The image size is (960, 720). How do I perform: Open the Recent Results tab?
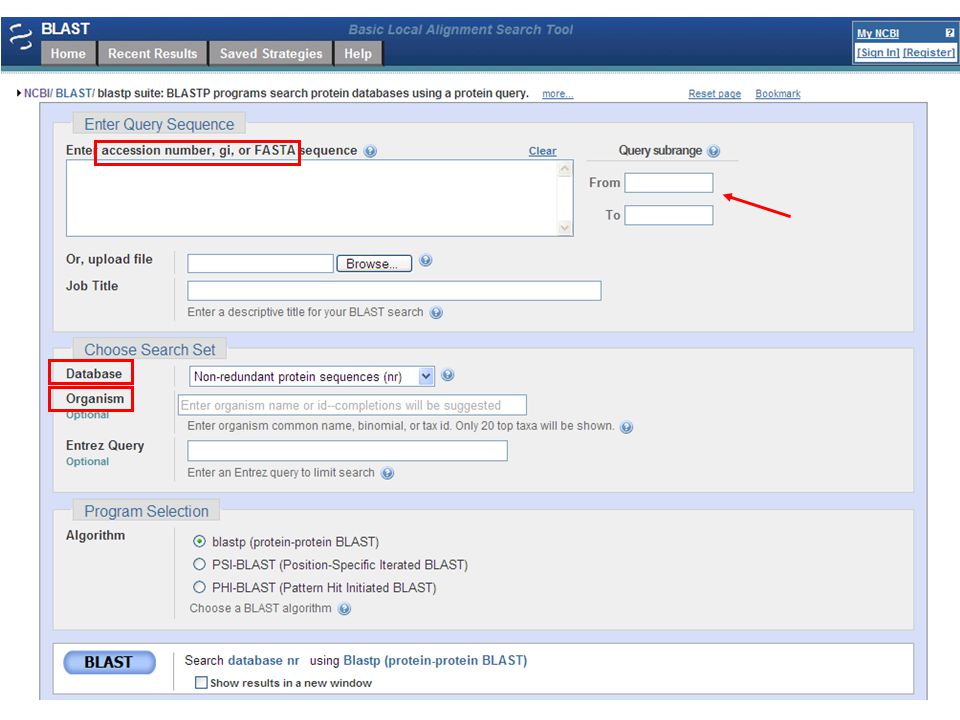(152, 54)
